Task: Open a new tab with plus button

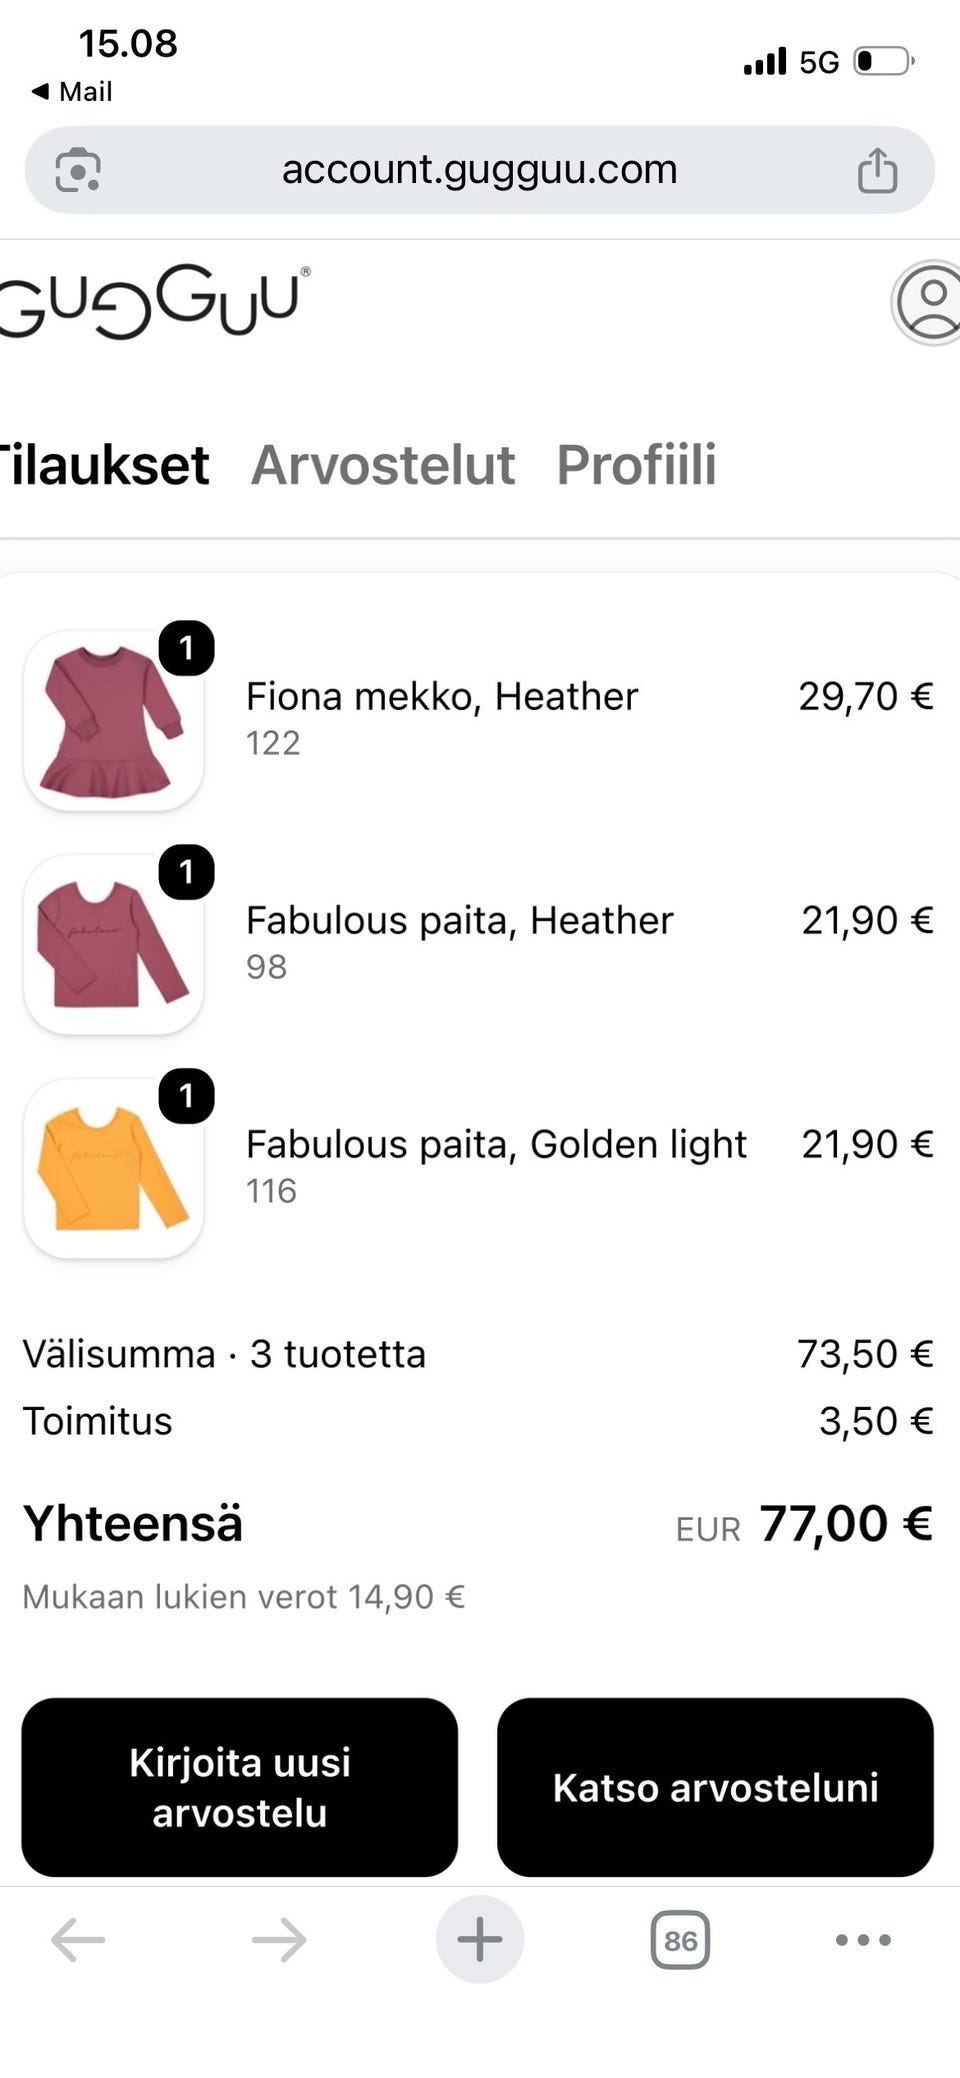Action: coord(480,1939)
